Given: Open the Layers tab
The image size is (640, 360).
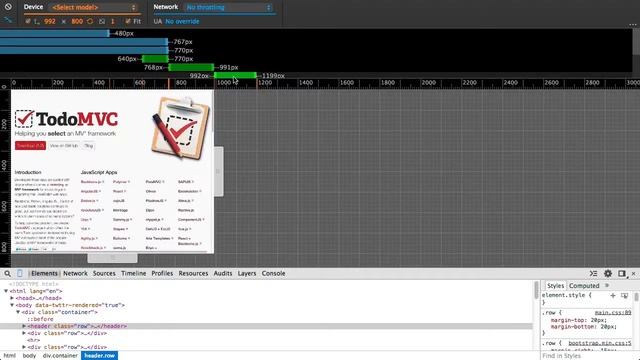Looking at the screenshot, I should [x=247, y=273].
